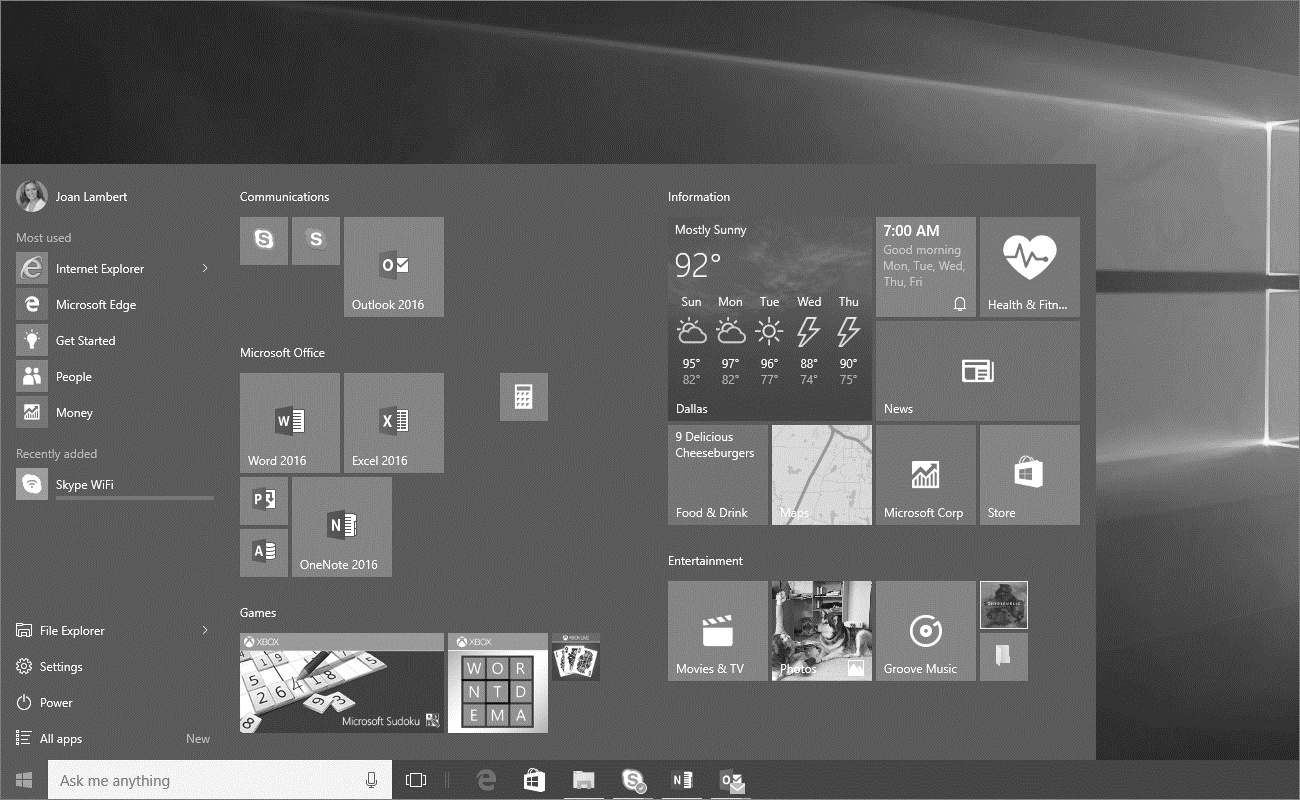Launch the Groove Music tile

click(926, 631)
